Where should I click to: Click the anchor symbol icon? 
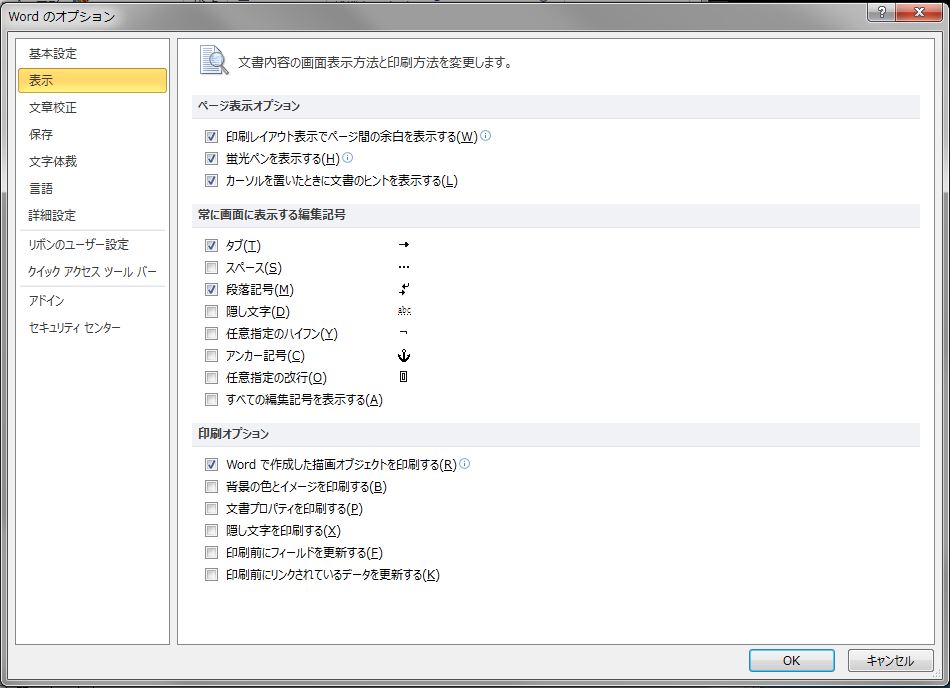(x=404, y=355)
